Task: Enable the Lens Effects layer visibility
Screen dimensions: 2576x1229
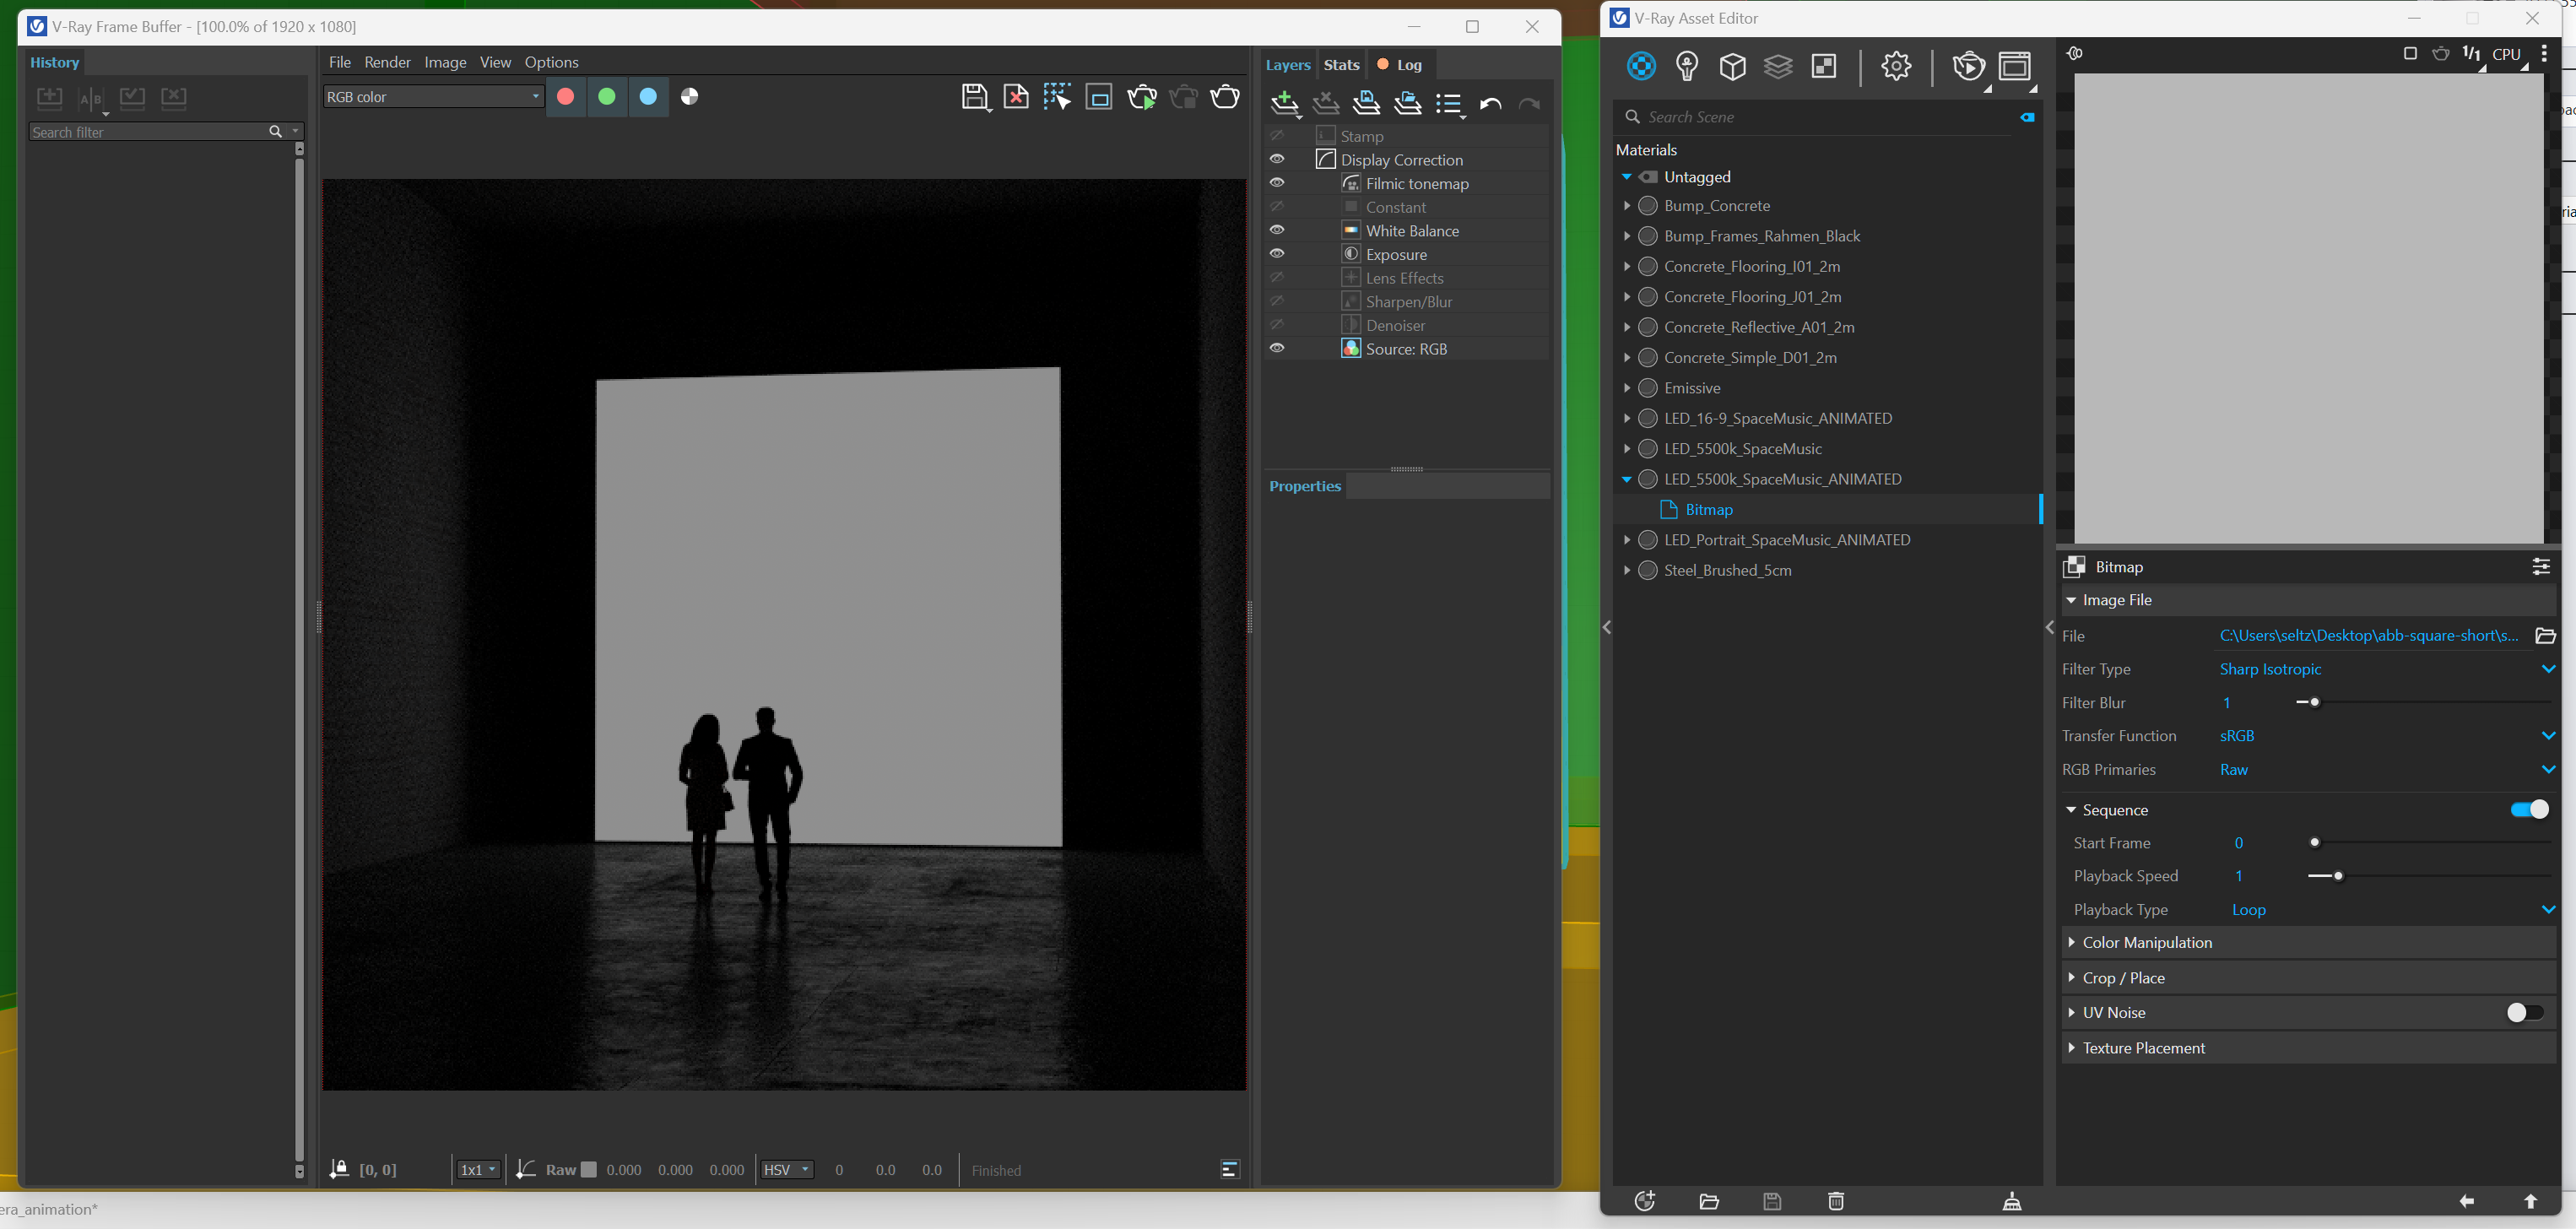Action: coord(1277,277)
